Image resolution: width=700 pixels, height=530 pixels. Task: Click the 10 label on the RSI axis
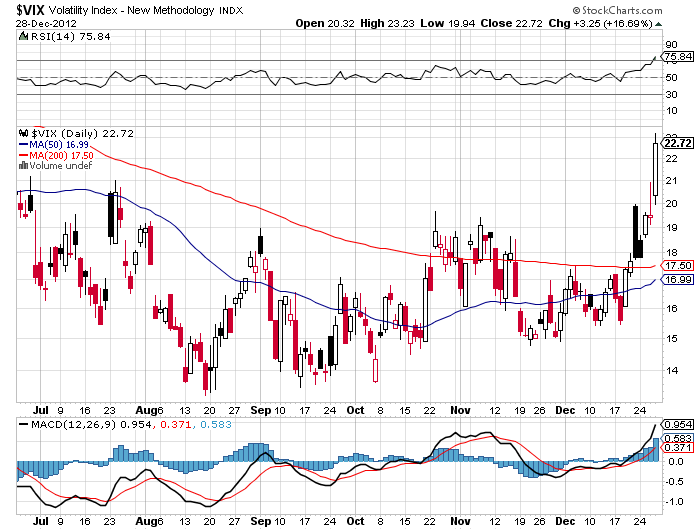click(x=671, y=110)
